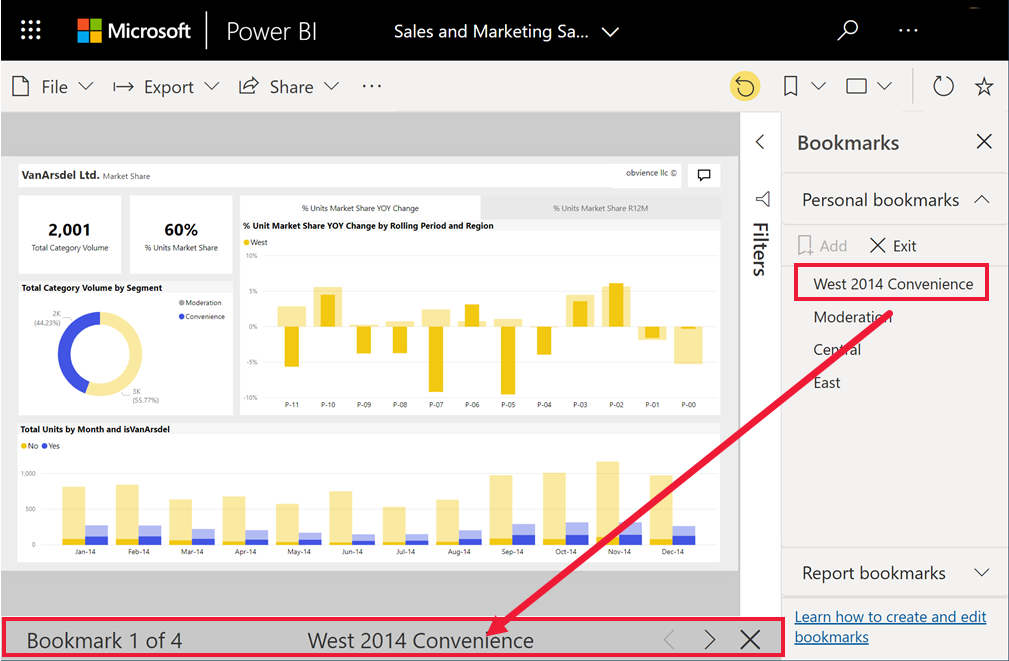Select the Central bookmark
Image resolution: width=1009 pixels, height=661 pixels.
837,350
